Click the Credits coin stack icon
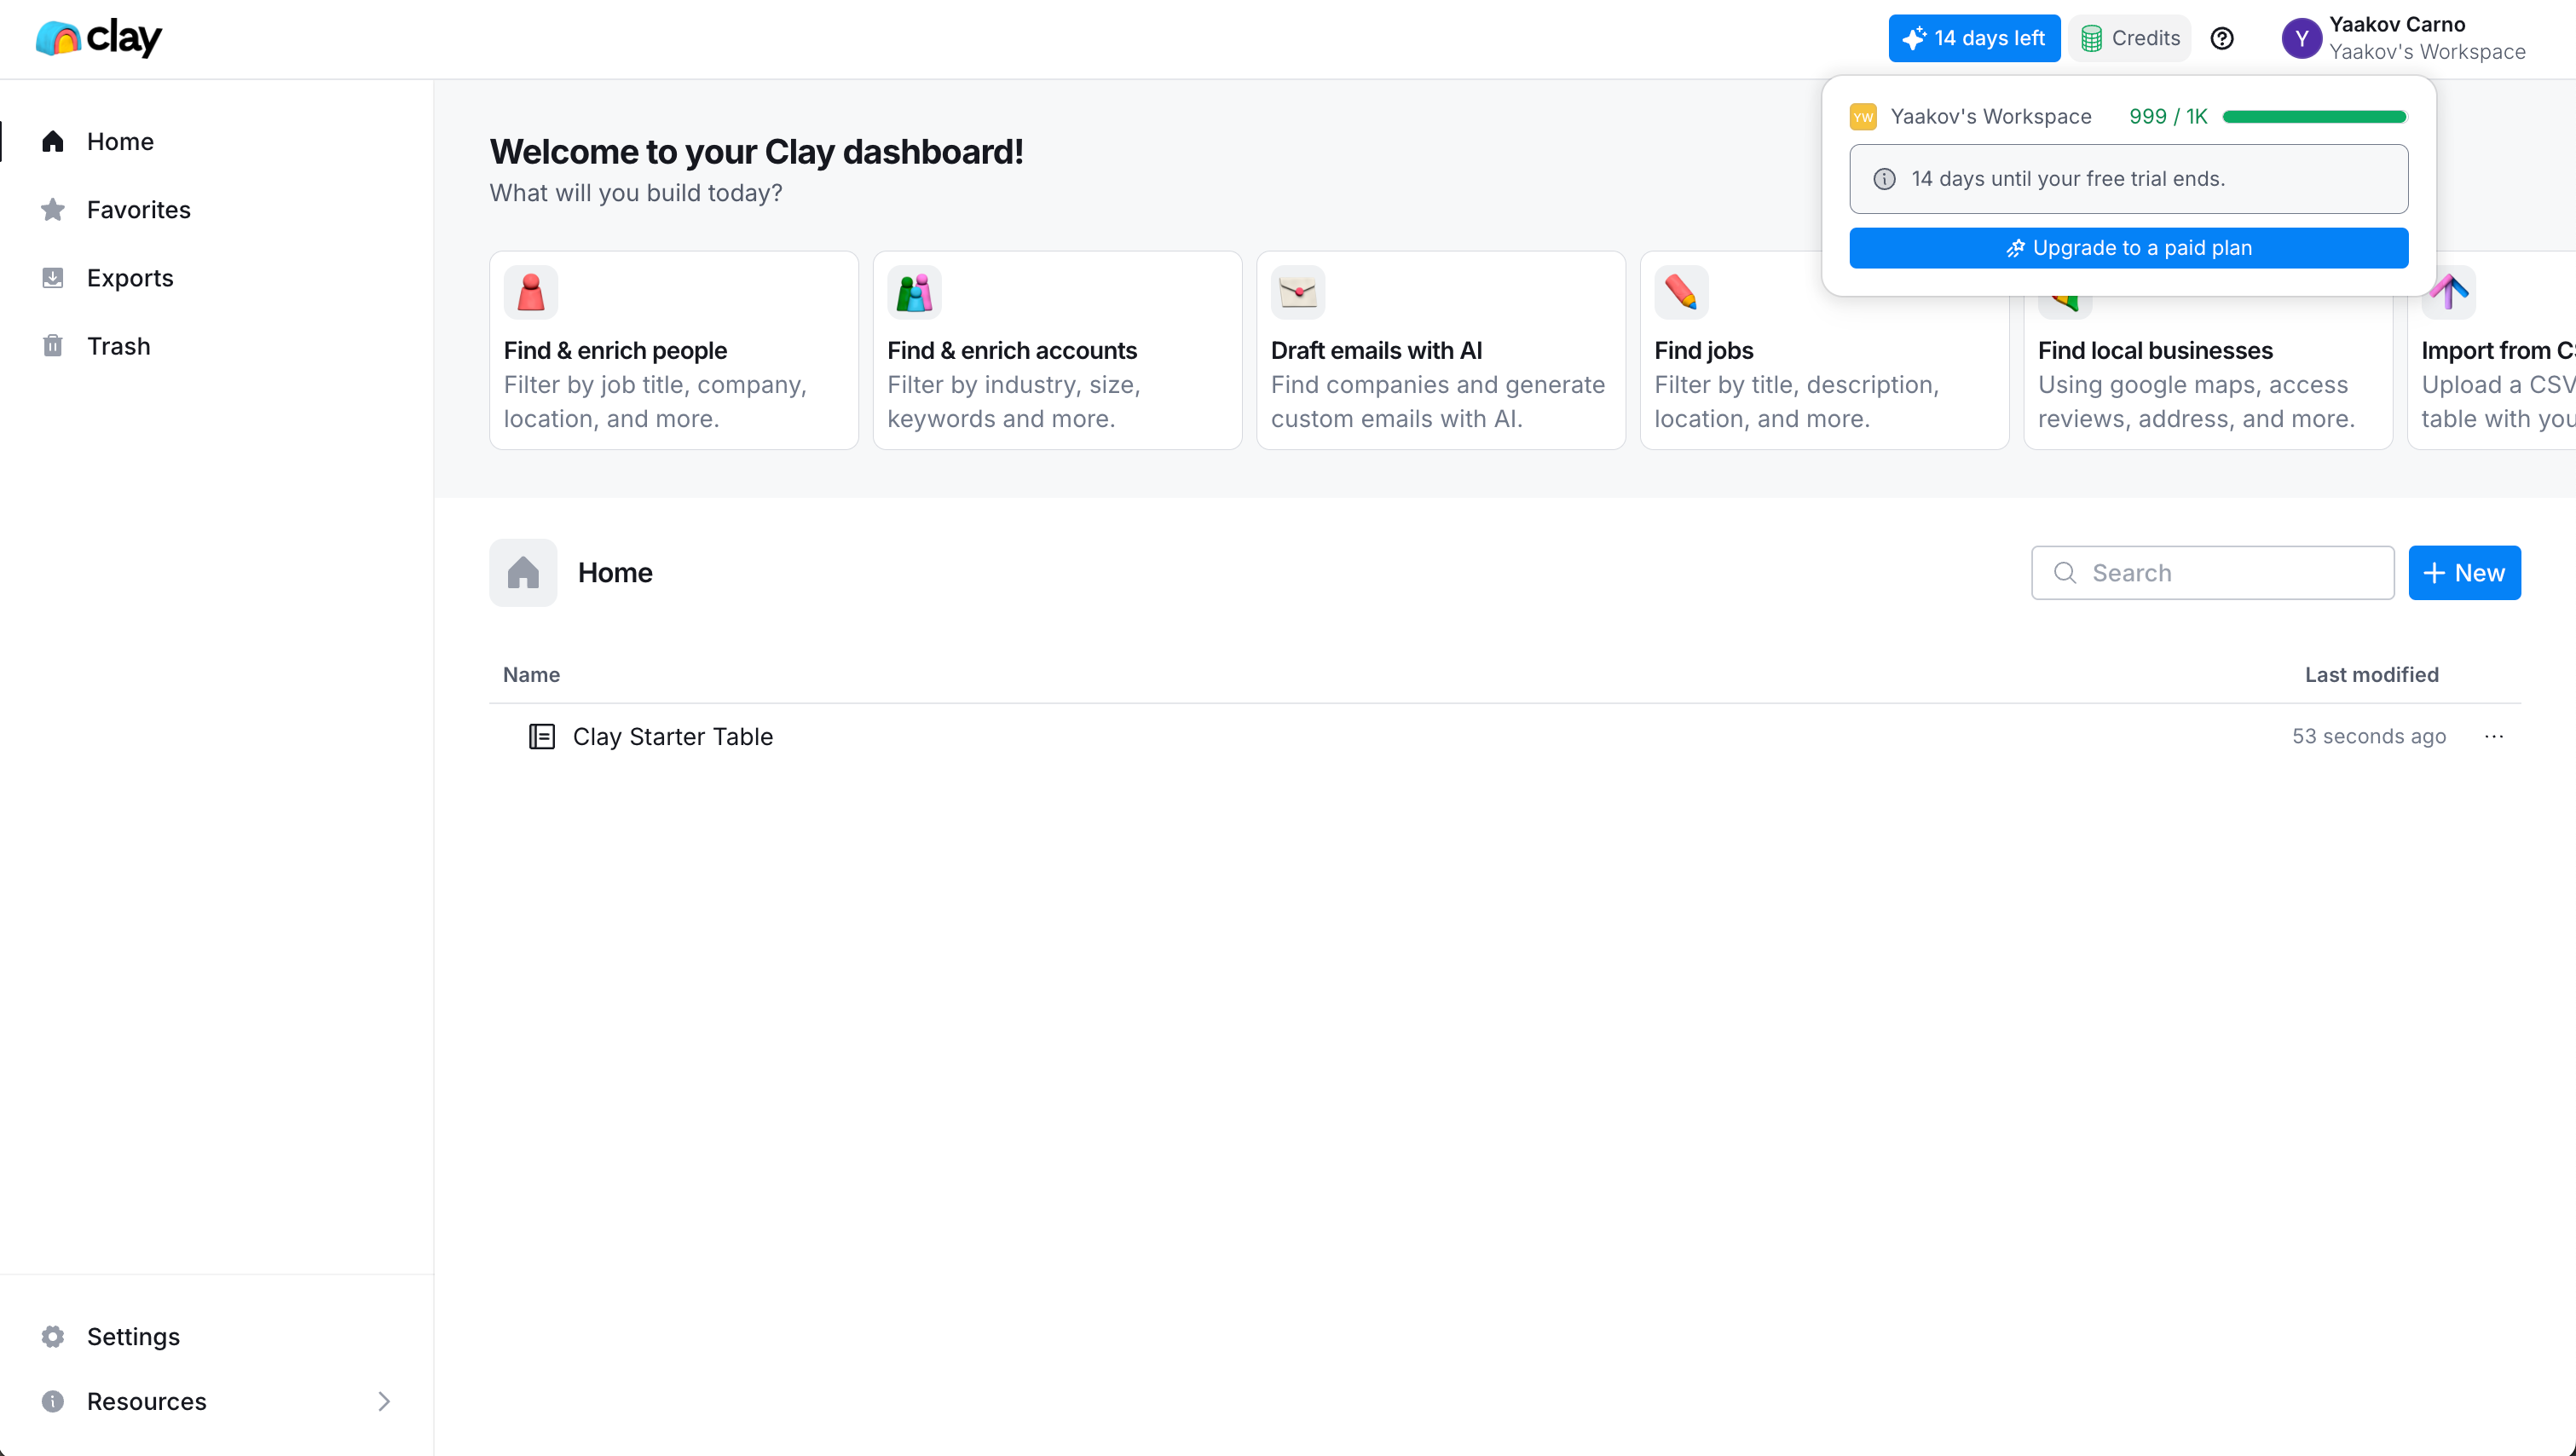The height and width of the screenshot is (1456, 2576). (2091, 38)
